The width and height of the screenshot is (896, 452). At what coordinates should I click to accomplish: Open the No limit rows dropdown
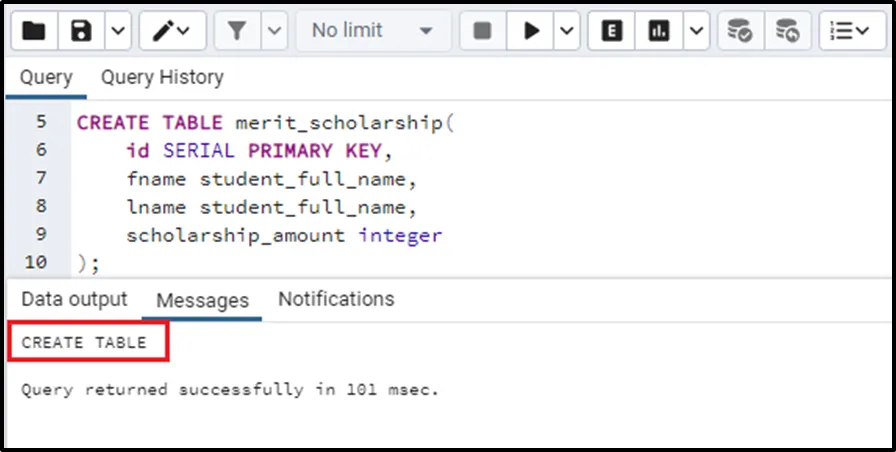click(x=372, y=31)
